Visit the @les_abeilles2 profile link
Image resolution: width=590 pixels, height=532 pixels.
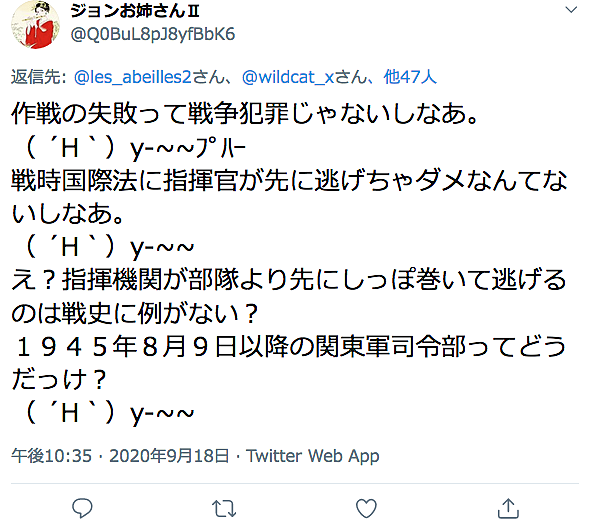(133, 77)
